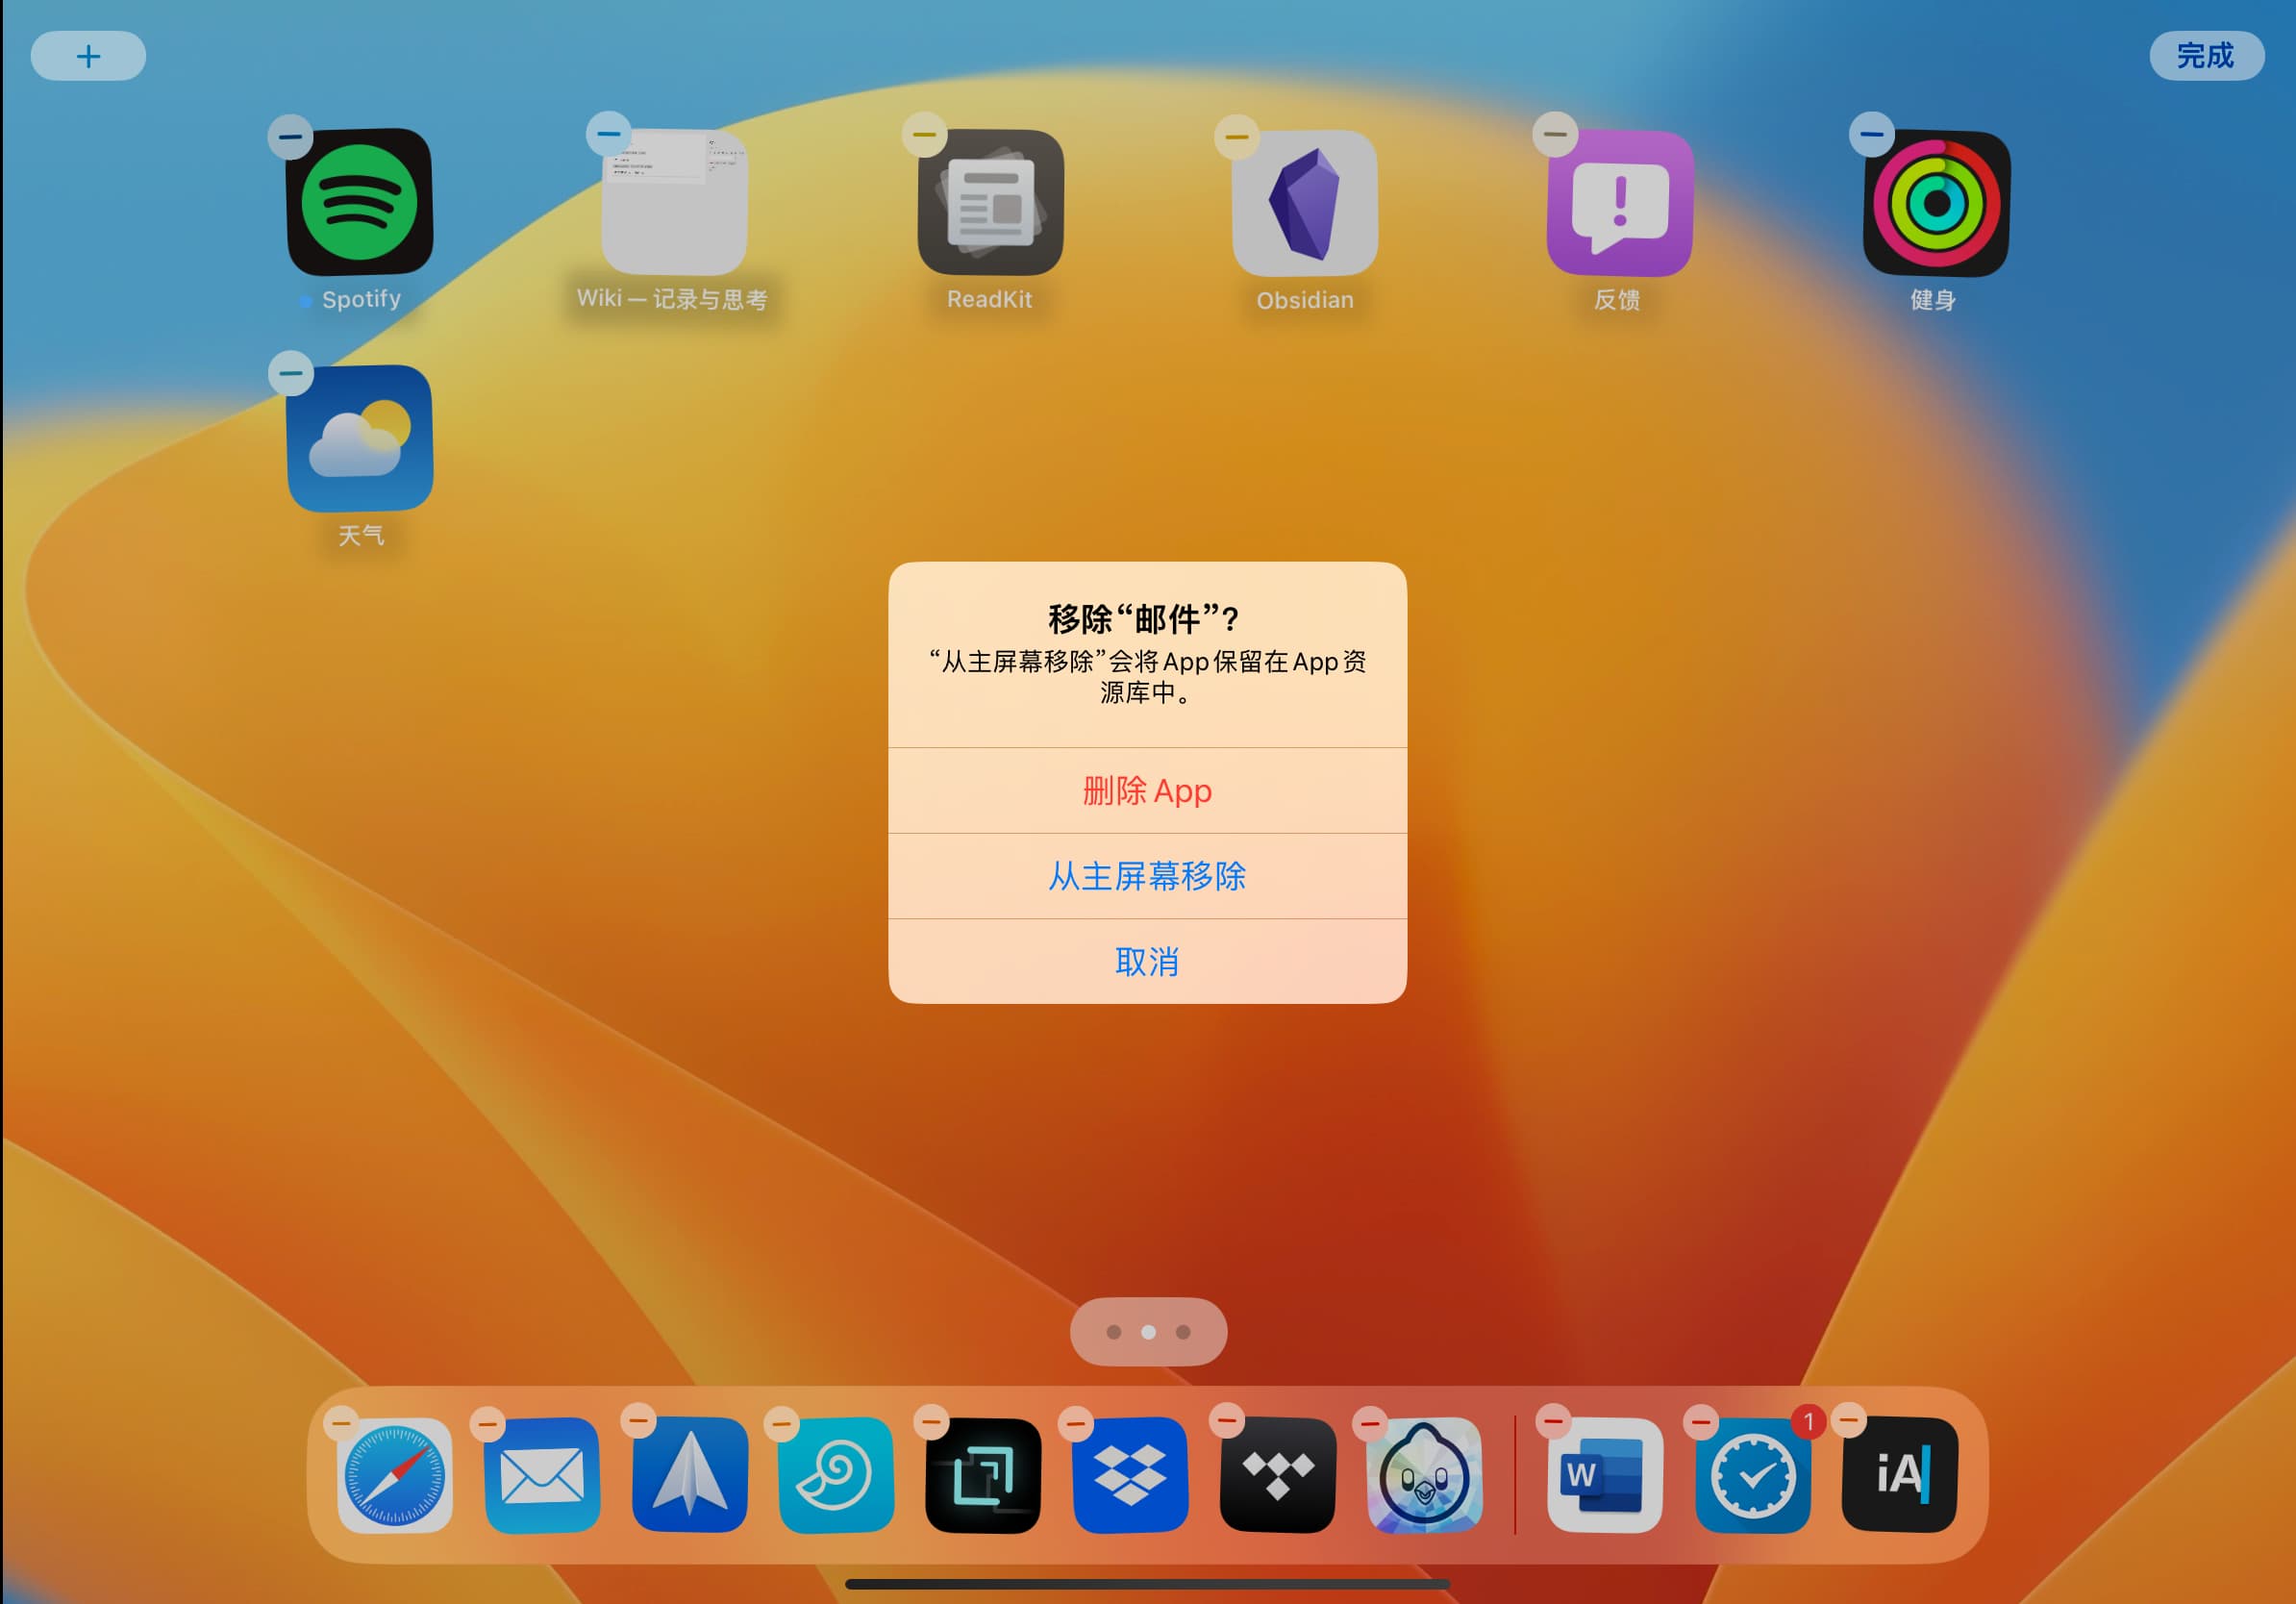
Task: Cancel the dialog with 取消
Action: click(x=1147, y=961)
